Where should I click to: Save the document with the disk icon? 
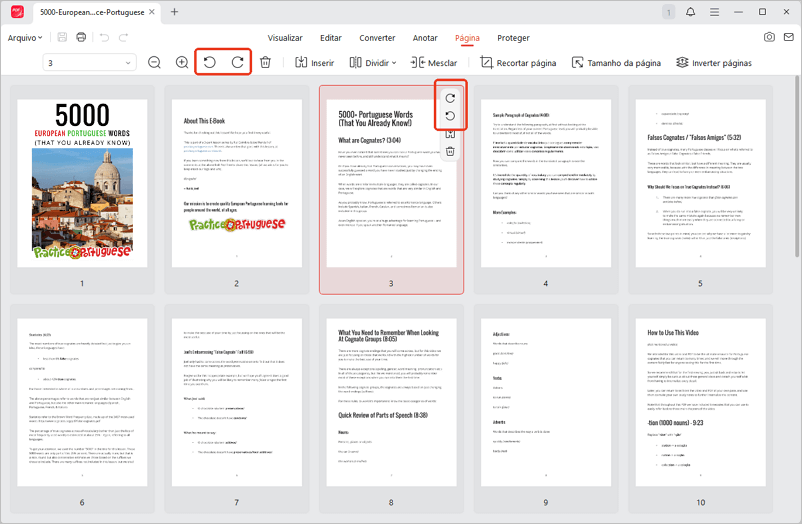pos(62,37)
